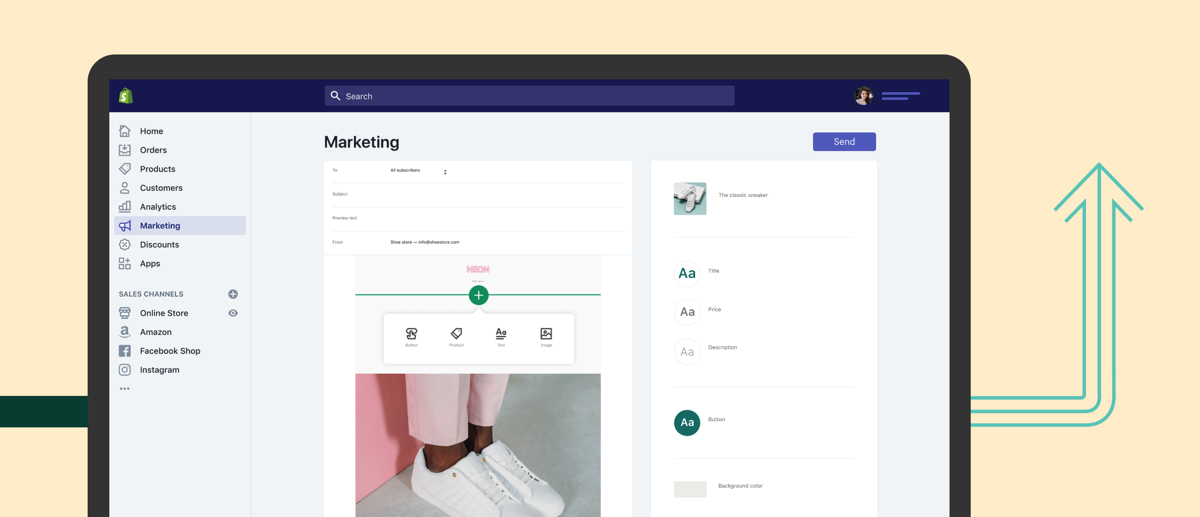Open the Instagram sales channel
Viewport: 1200px width, 517px height.
pos(160,370)
